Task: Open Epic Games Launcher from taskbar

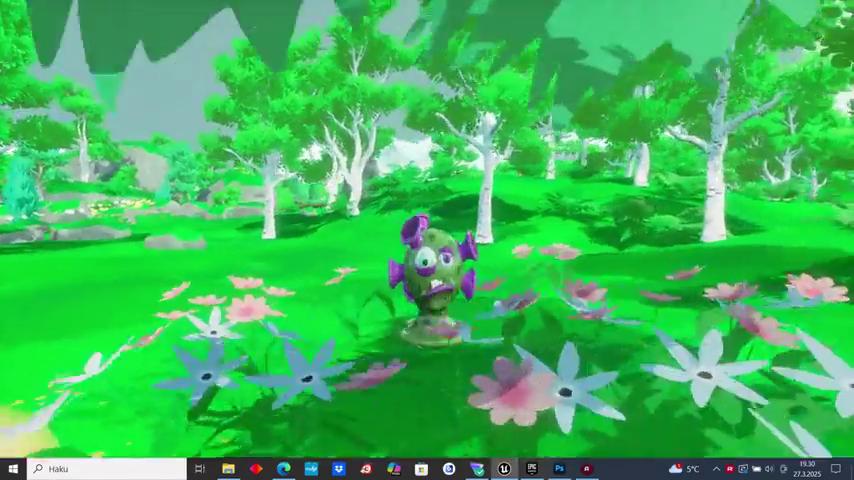Action: point(532,469)
